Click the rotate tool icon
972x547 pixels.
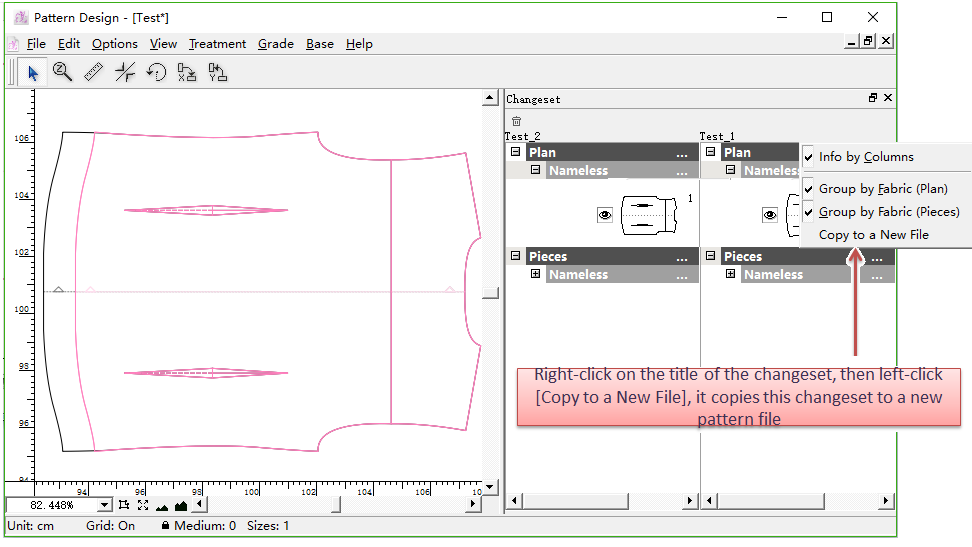point(156,72)
